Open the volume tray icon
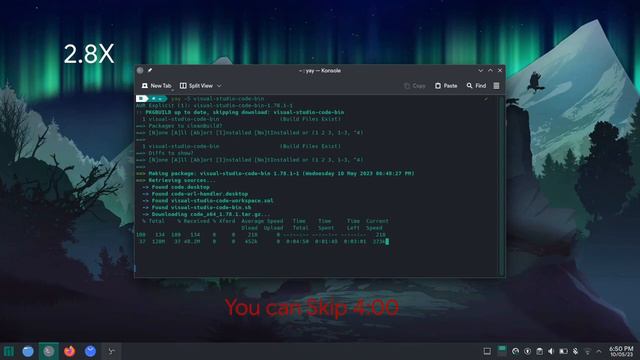This screenshot has height=360, width=640. click(x=551, y=351)
